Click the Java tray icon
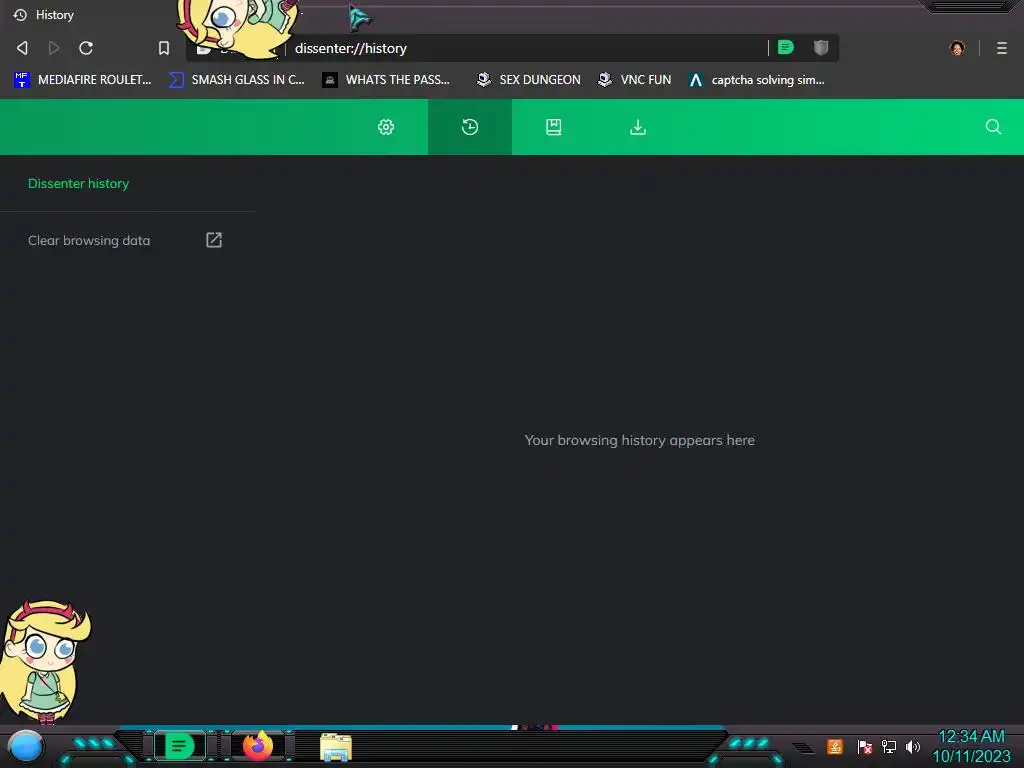The image size is (1024, 768). (x=835, y=746)
